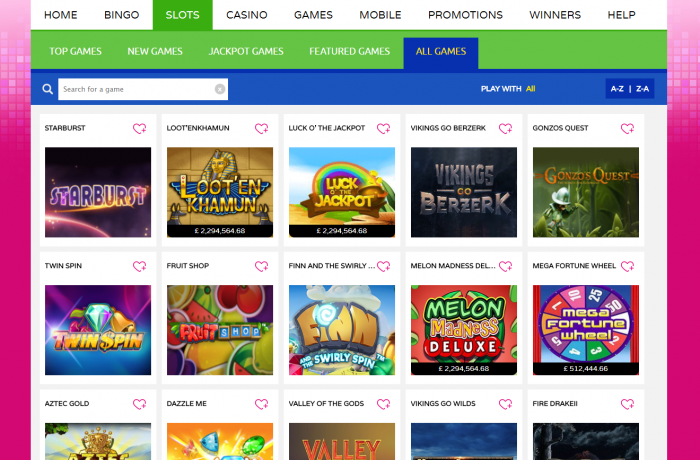The height and width of the screenshot is (460, 700).
Task: Open the Starburst game thumbnail
Action: pyautogui.click(x=98, y=192)
